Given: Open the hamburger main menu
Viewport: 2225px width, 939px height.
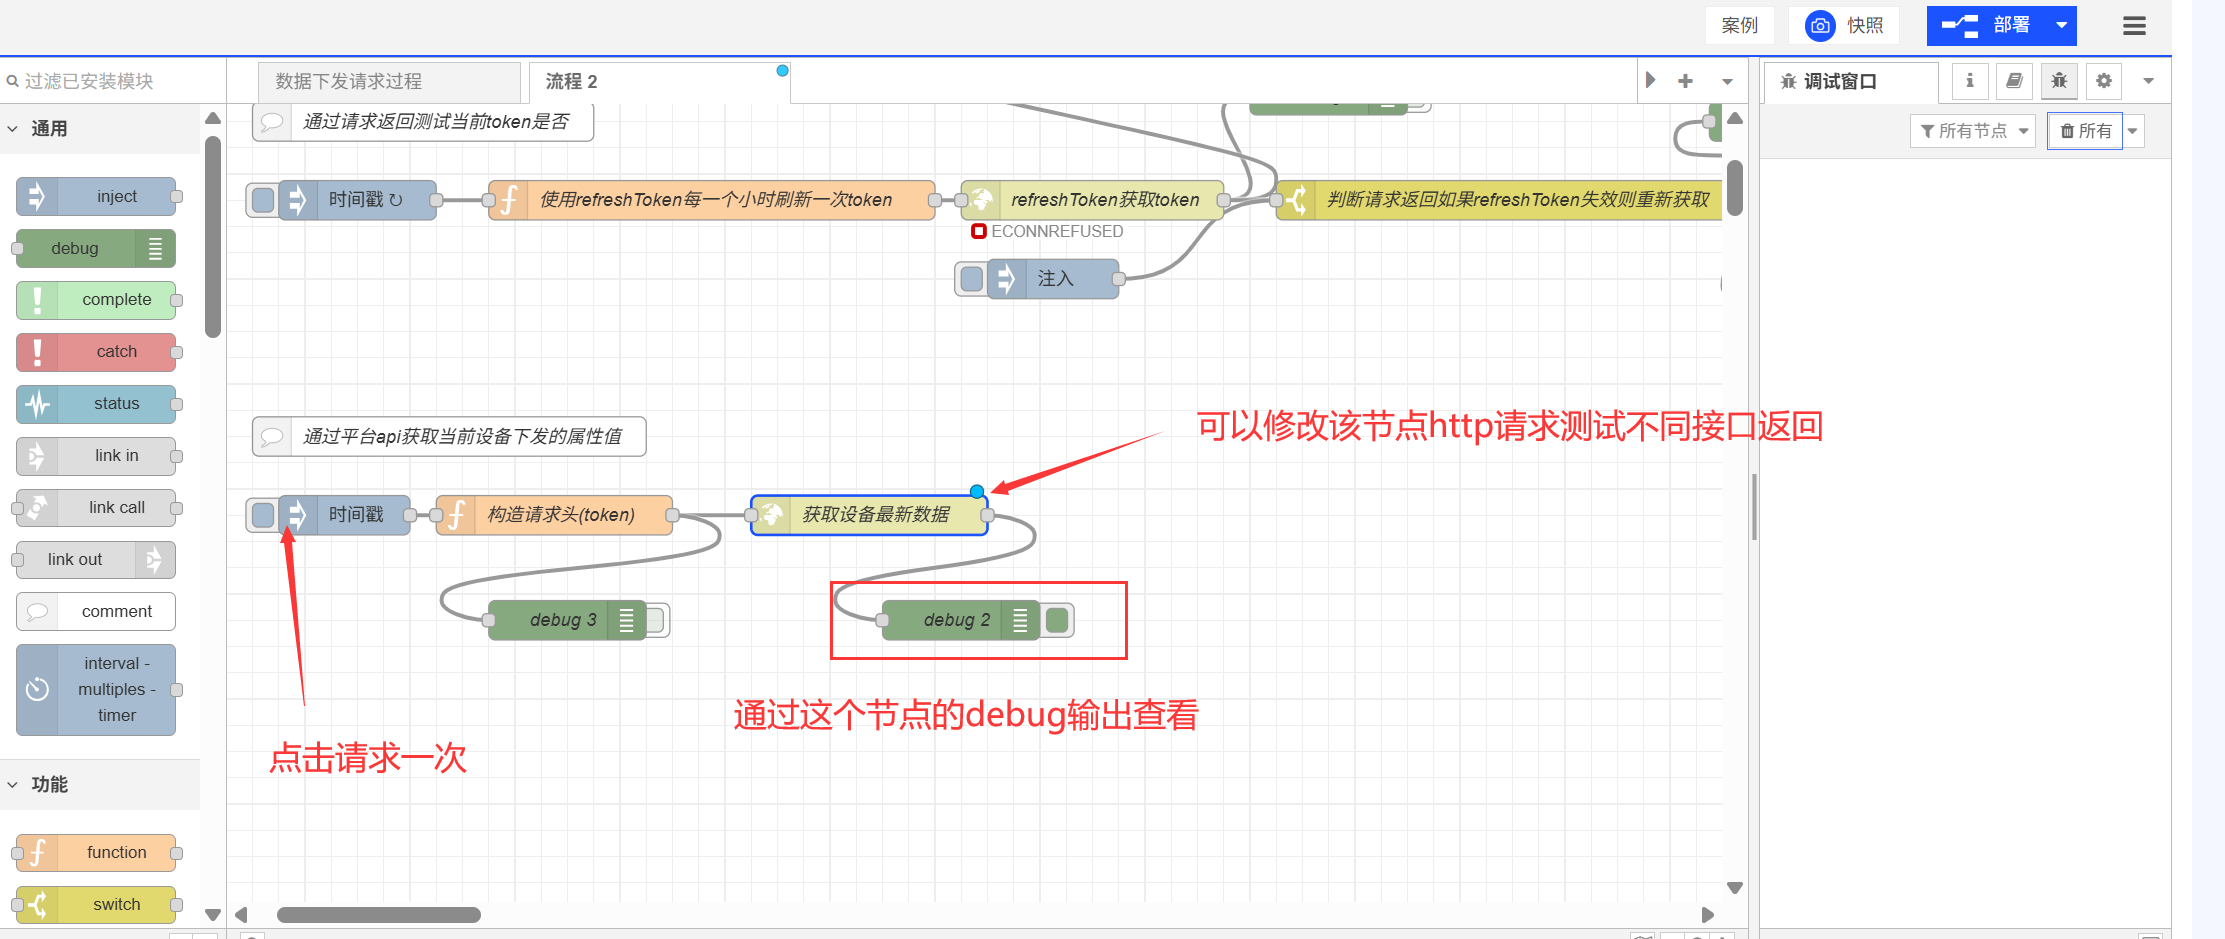Looking at the screenshot, I should 2134,26.
